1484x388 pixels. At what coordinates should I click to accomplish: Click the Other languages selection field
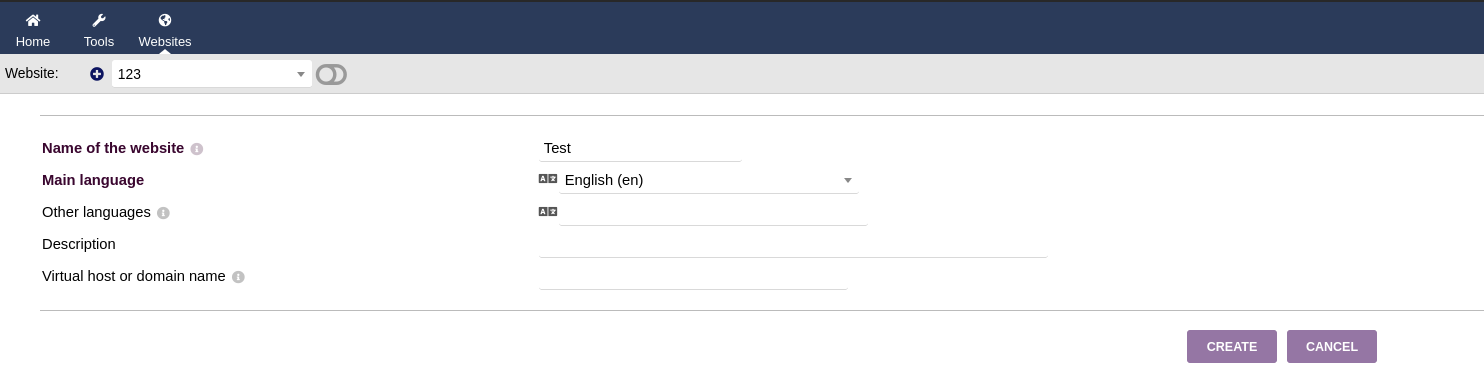click(713, 212)
